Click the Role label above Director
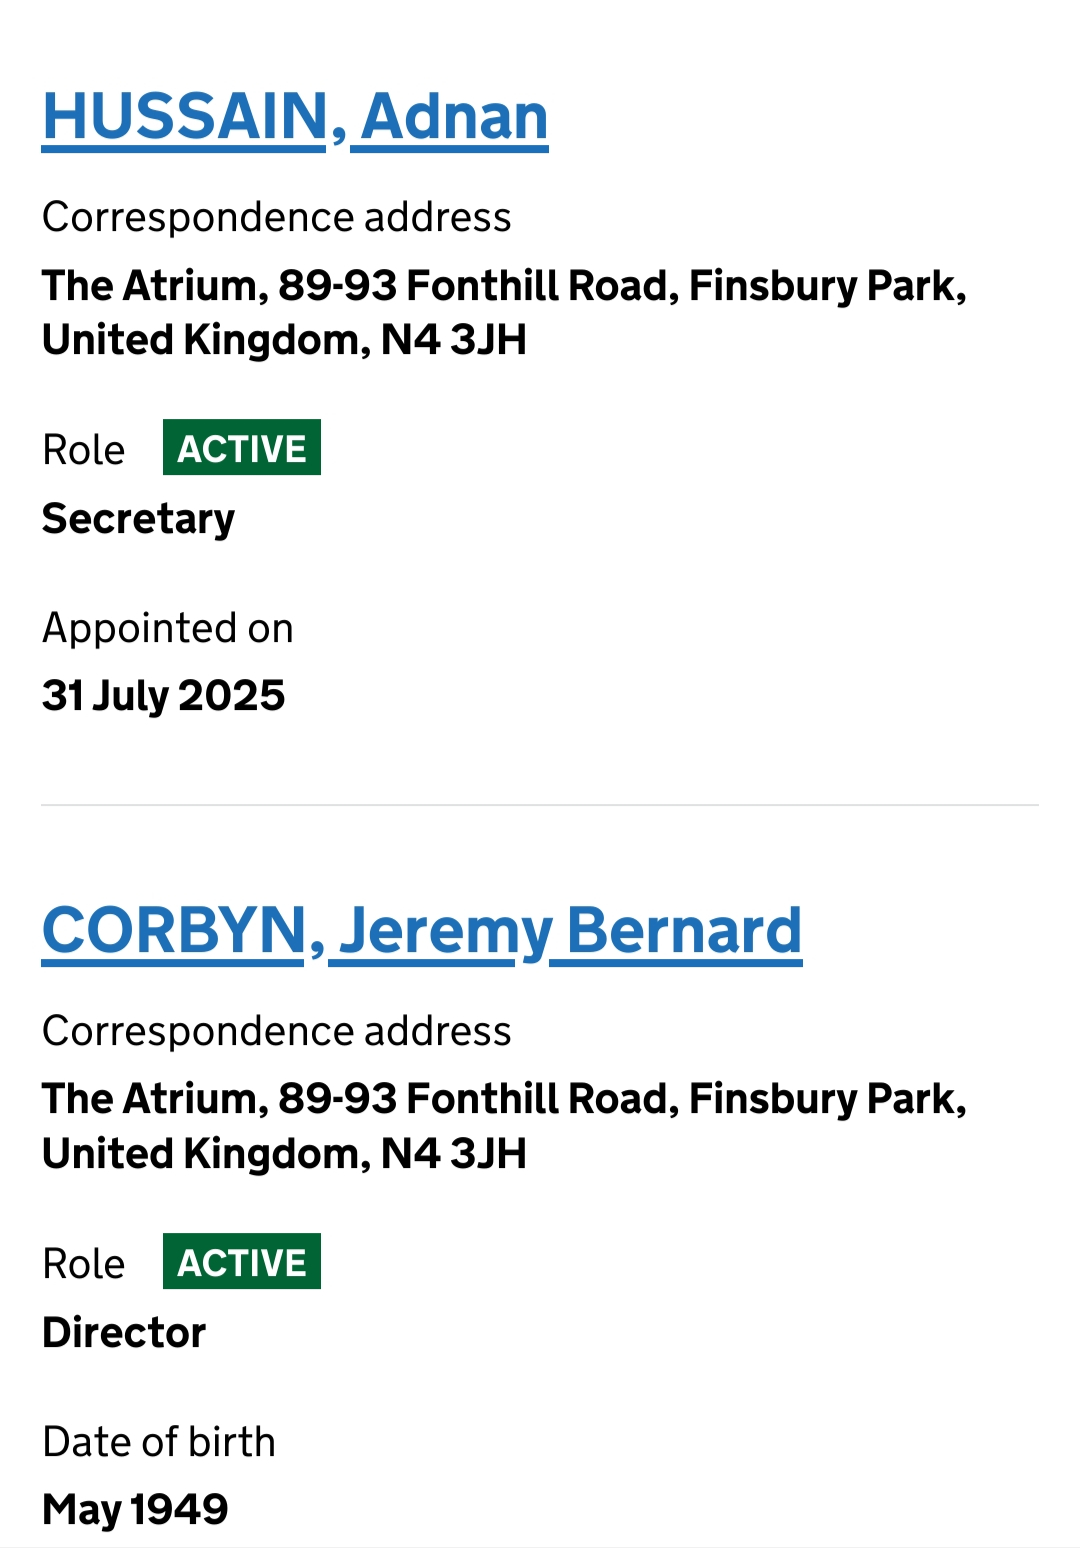This screenshot has width=1080, height=1548. (x=84, y=1264)
